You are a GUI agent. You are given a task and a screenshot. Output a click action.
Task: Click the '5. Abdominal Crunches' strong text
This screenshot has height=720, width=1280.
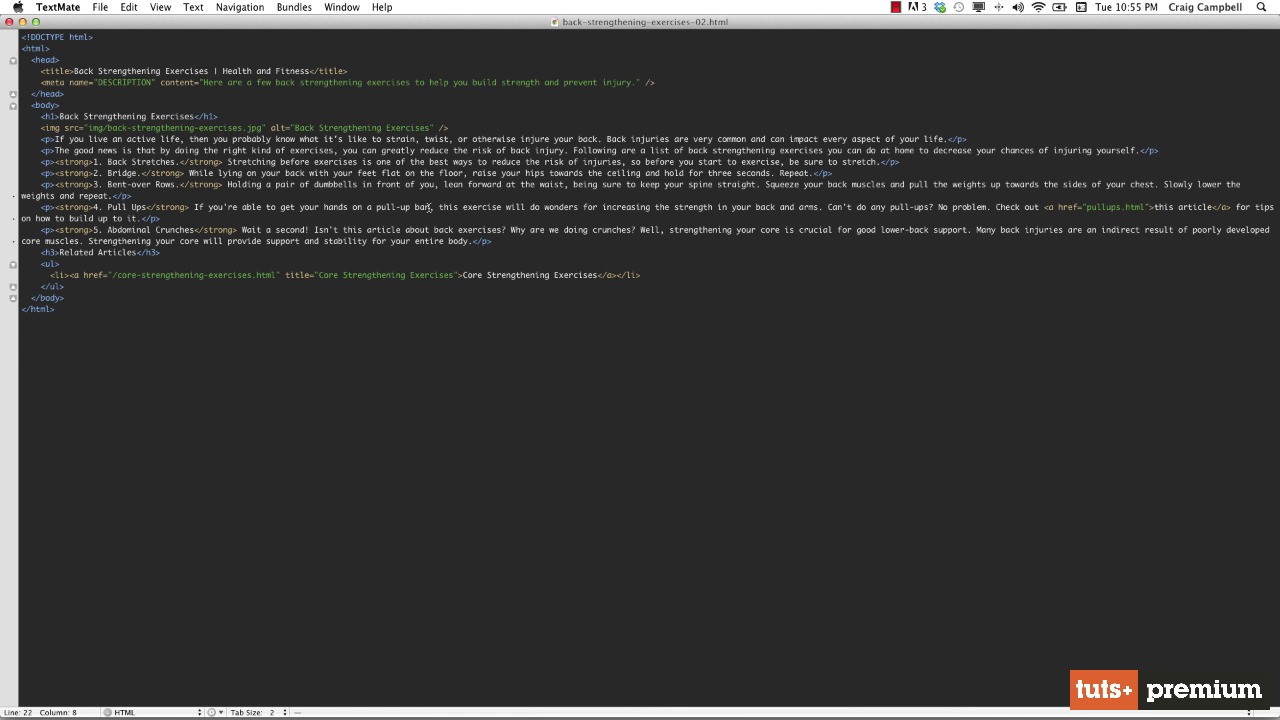[142, 230]
